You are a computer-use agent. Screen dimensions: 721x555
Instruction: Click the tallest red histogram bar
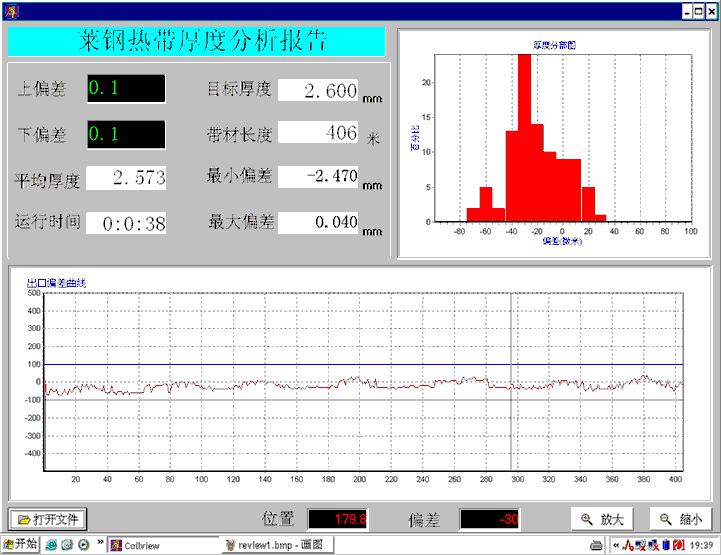click(524, 138)
